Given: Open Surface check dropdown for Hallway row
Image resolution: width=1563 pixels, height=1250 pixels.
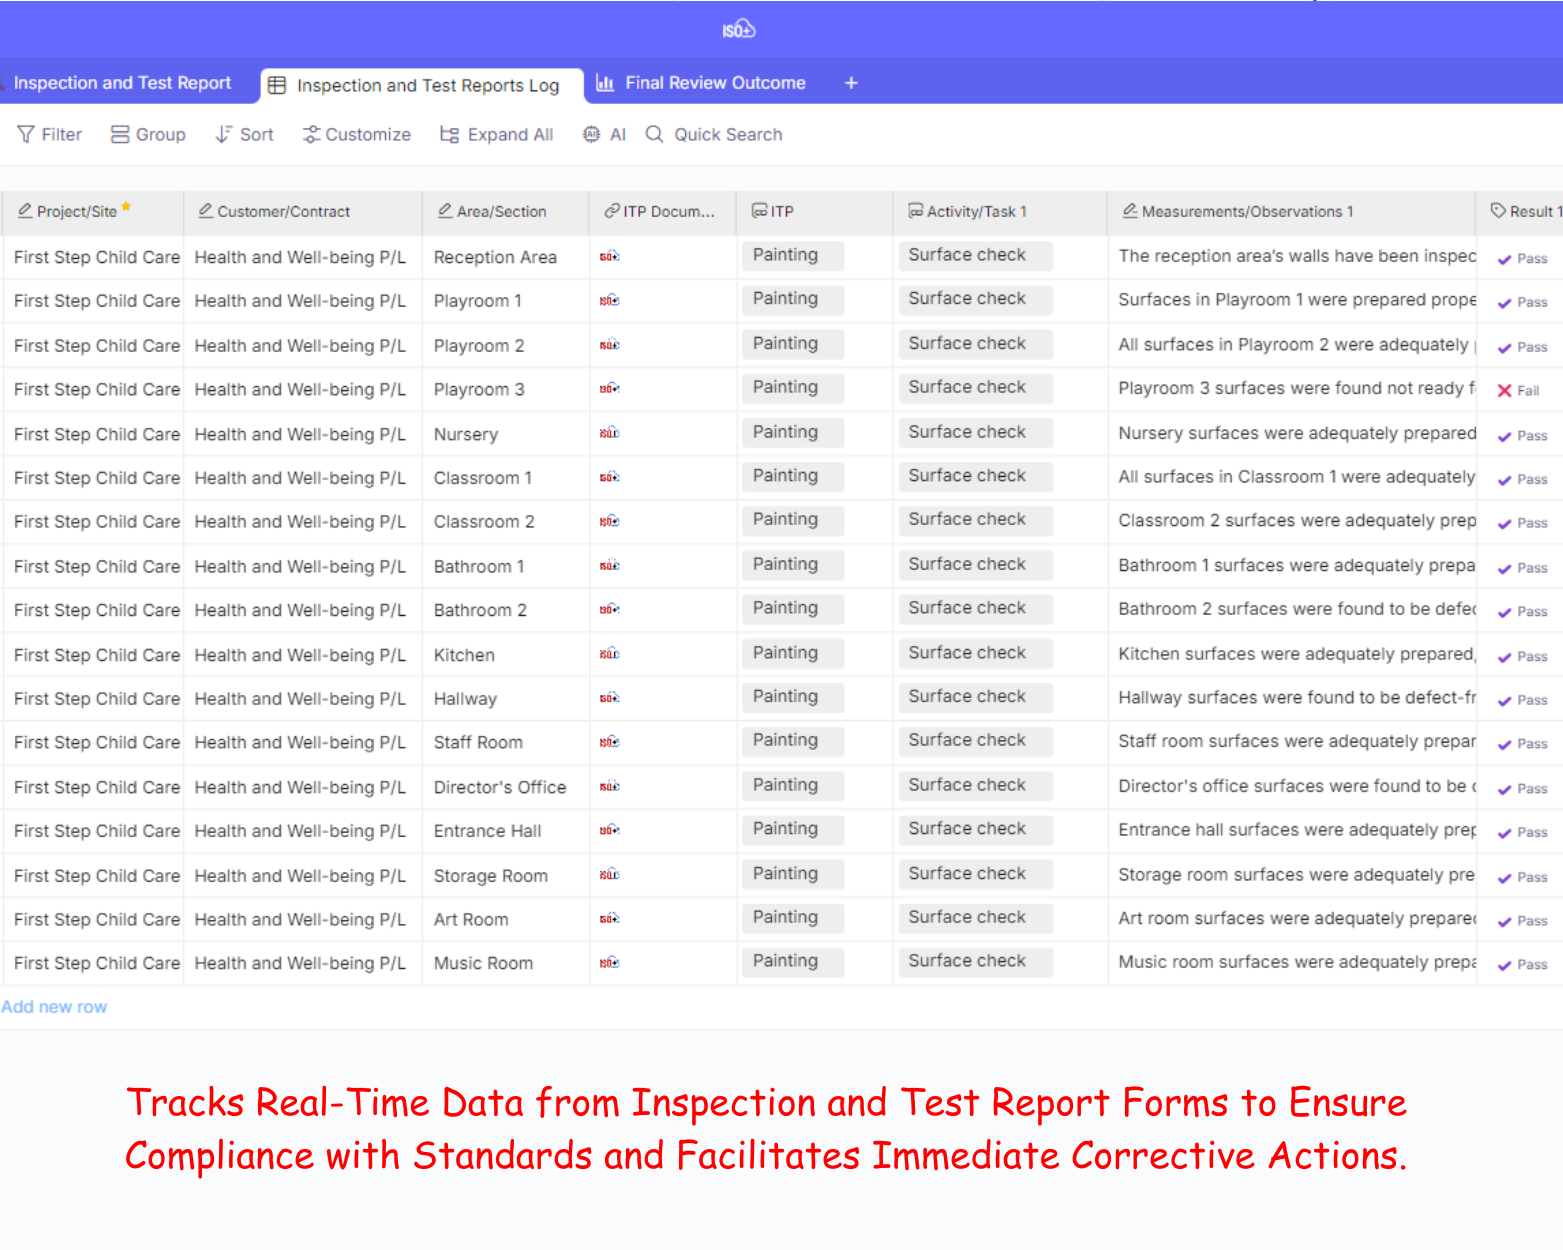Looking at the screenshot, I should (974, 697).
